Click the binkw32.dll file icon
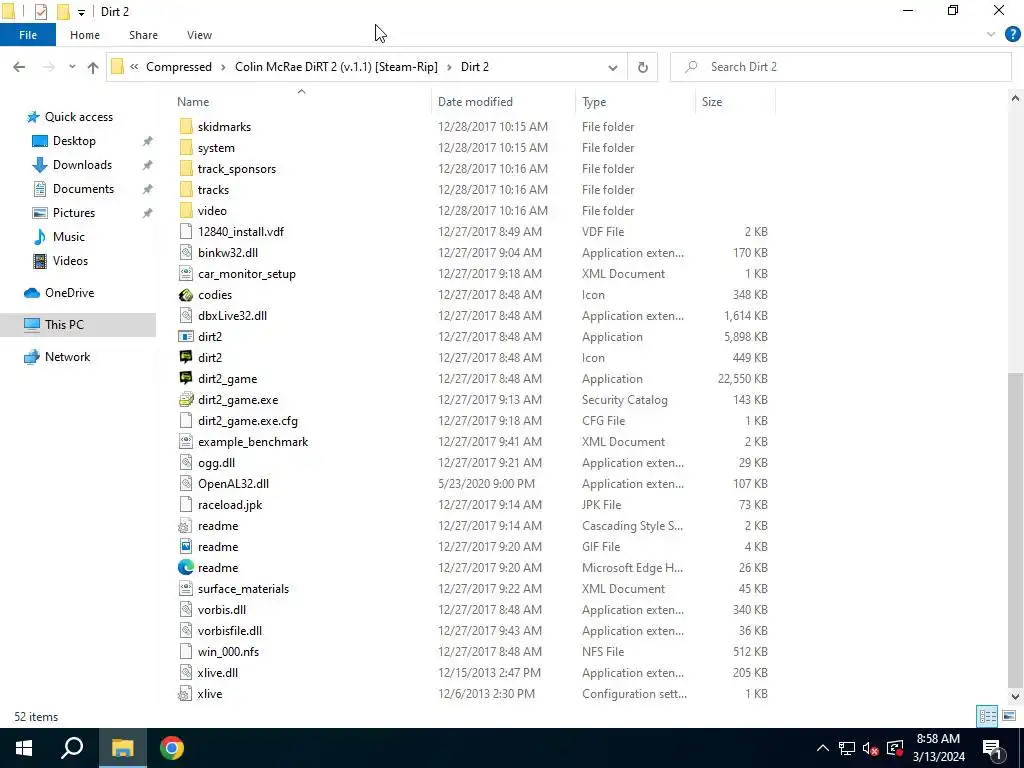Screen dimensions: 1024x768 (x=186, y=253)
